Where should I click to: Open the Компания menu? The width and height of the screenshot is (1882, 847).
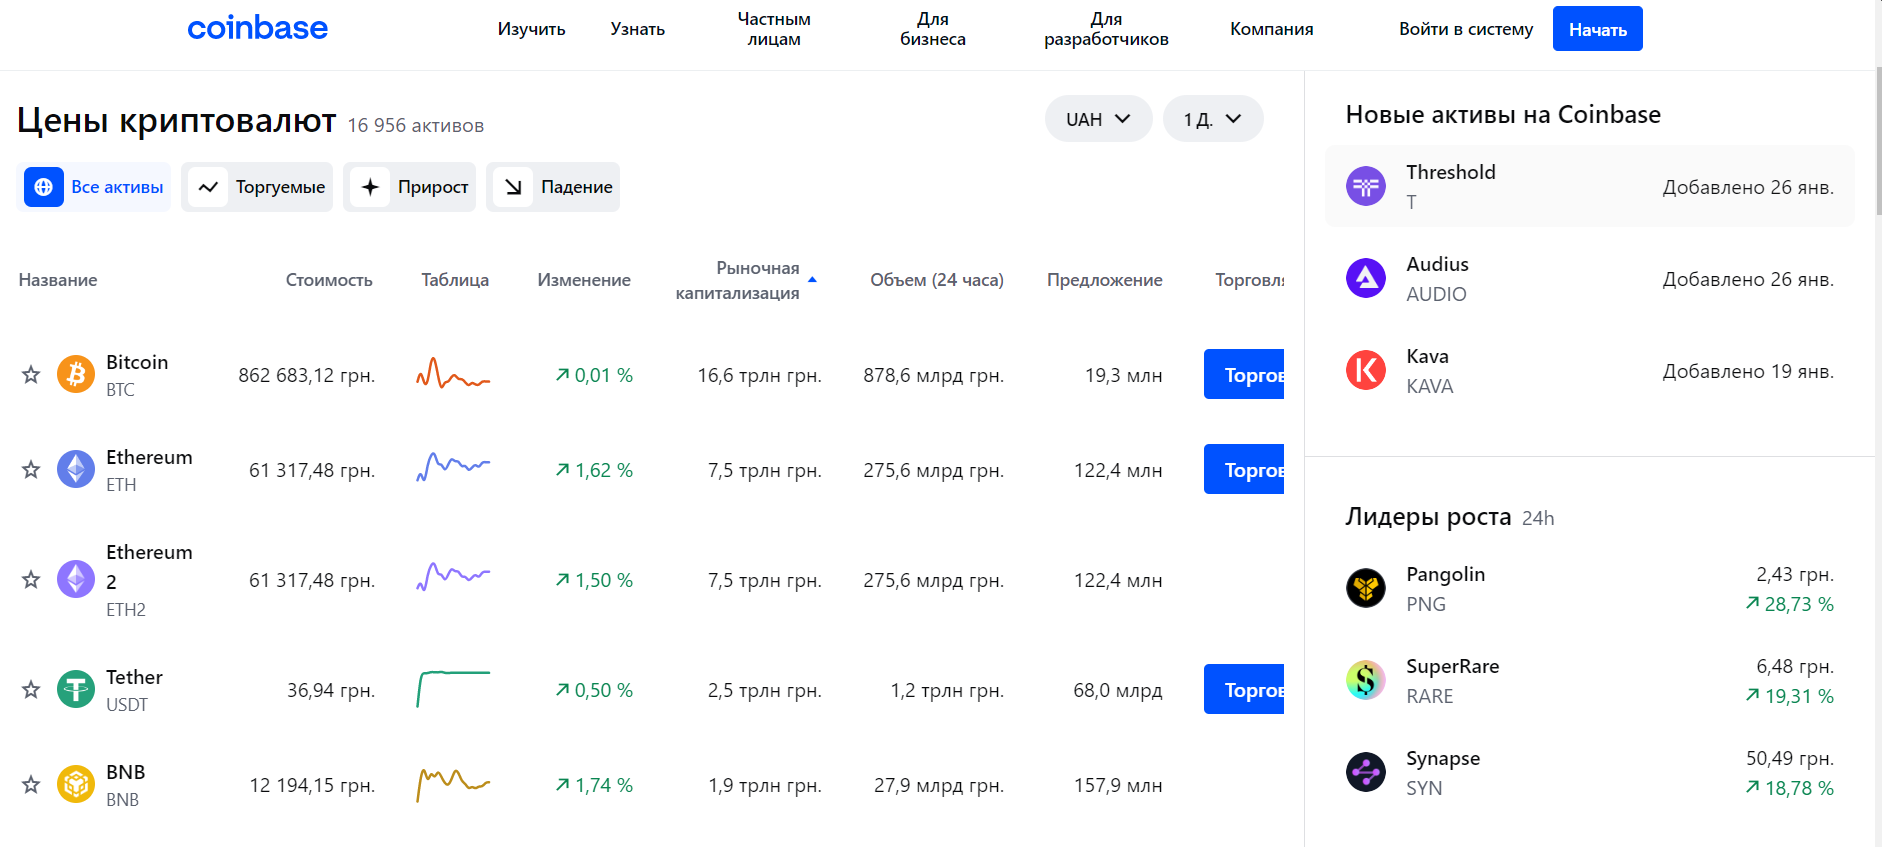coord(1272,29)
